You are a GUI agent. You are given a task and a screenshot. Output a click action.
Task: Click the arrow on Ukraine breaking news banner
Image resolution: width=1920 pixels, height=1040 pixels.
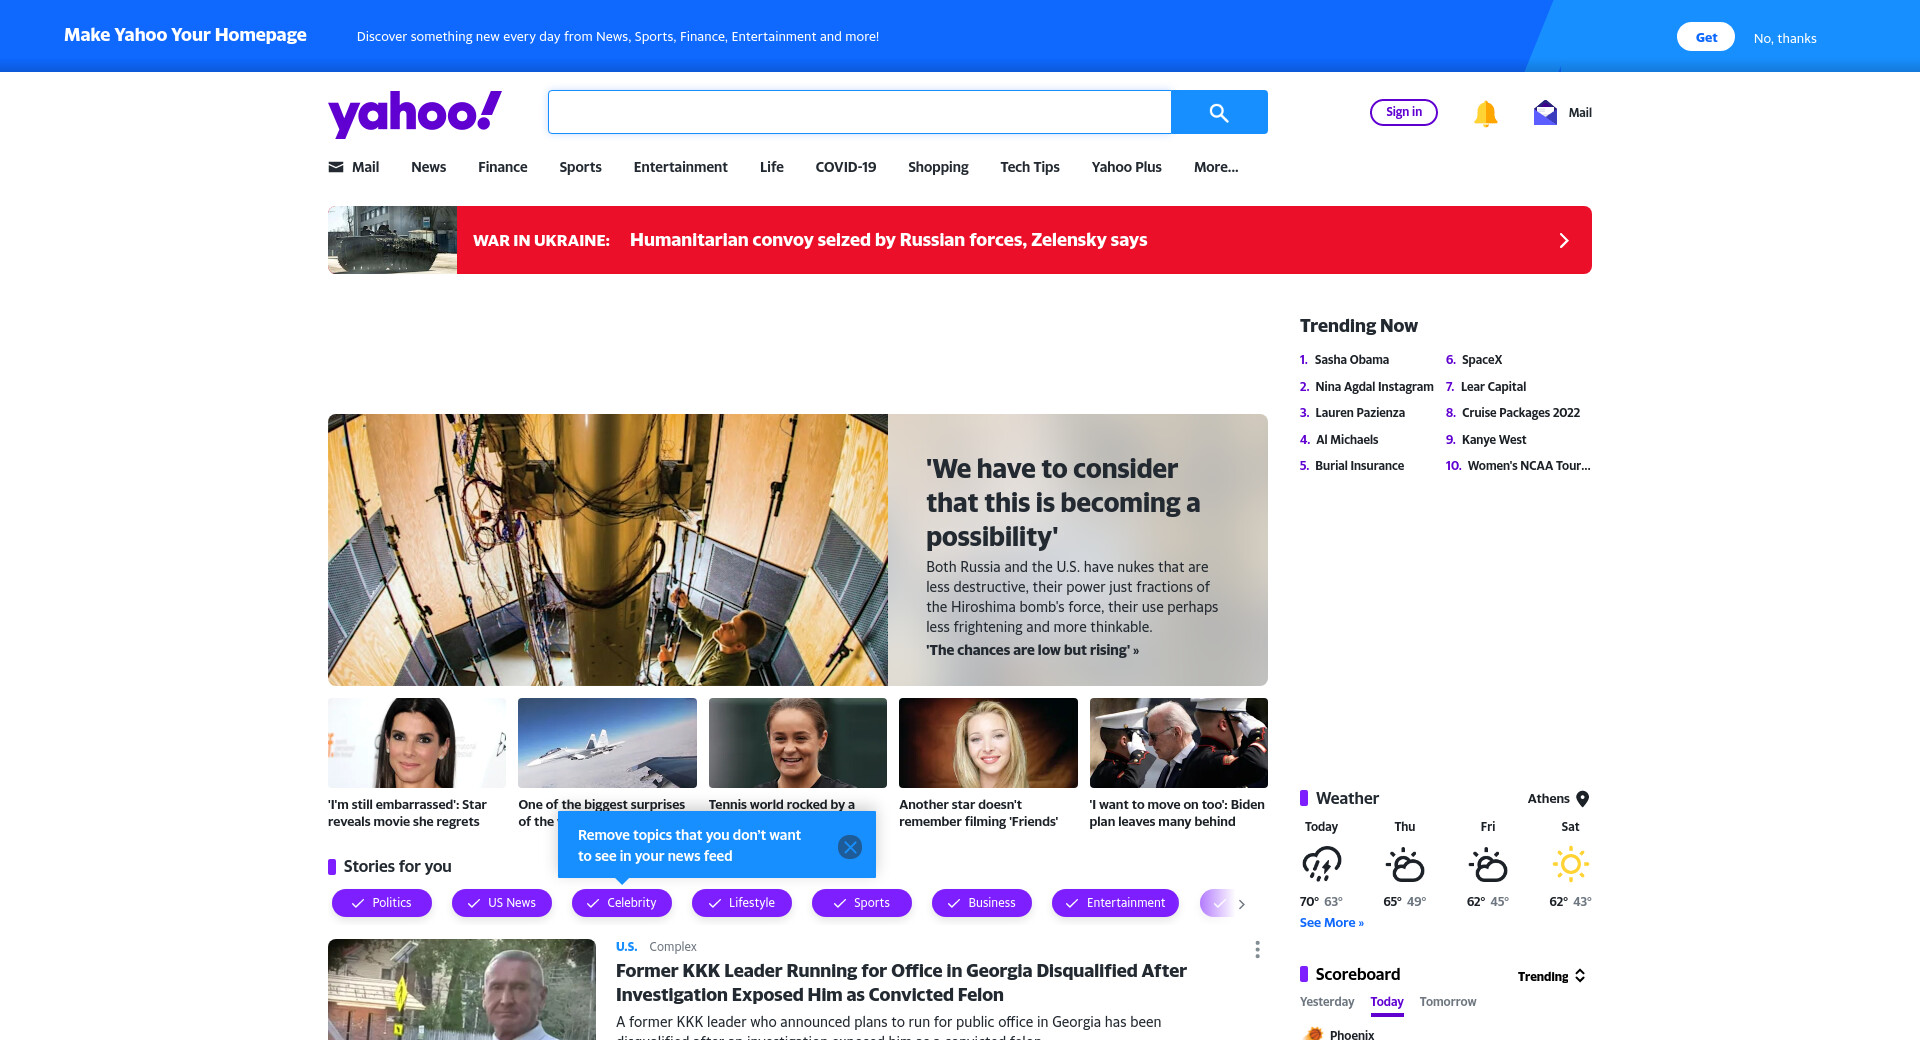pos(1564,240)
